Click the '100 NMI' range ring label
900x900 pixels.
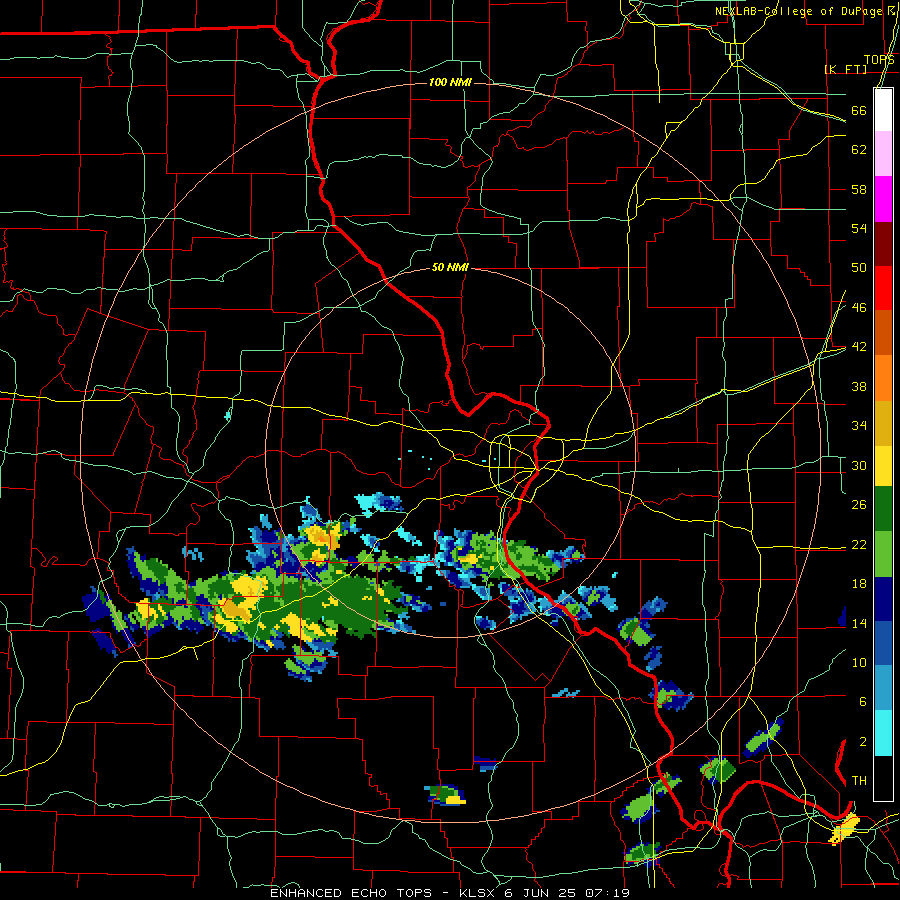(450, 83)
